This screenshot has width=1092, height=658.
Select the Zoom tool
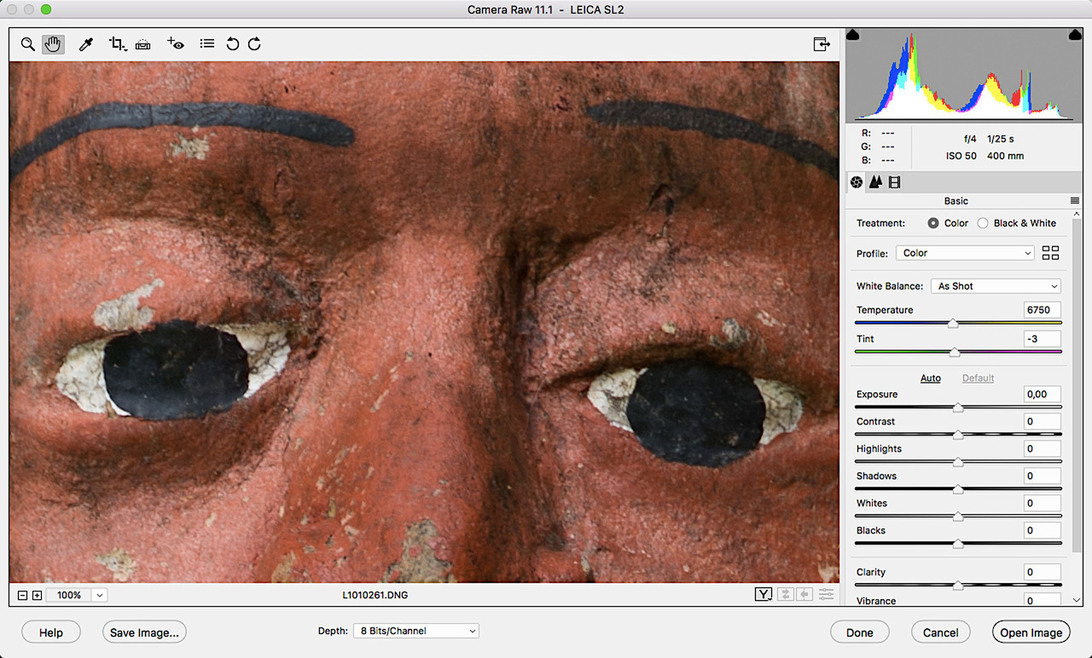pos(28,44)
